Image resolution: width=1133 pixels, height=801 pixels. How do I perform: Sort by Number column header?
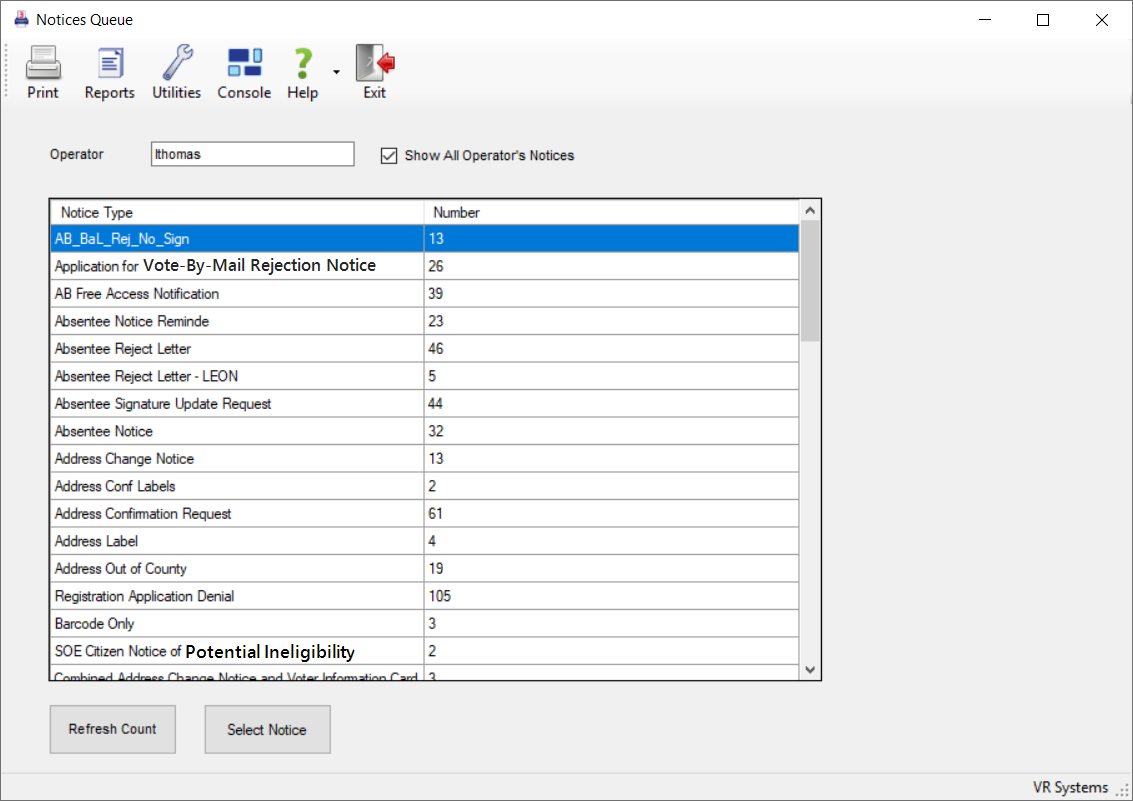point(610,212)
